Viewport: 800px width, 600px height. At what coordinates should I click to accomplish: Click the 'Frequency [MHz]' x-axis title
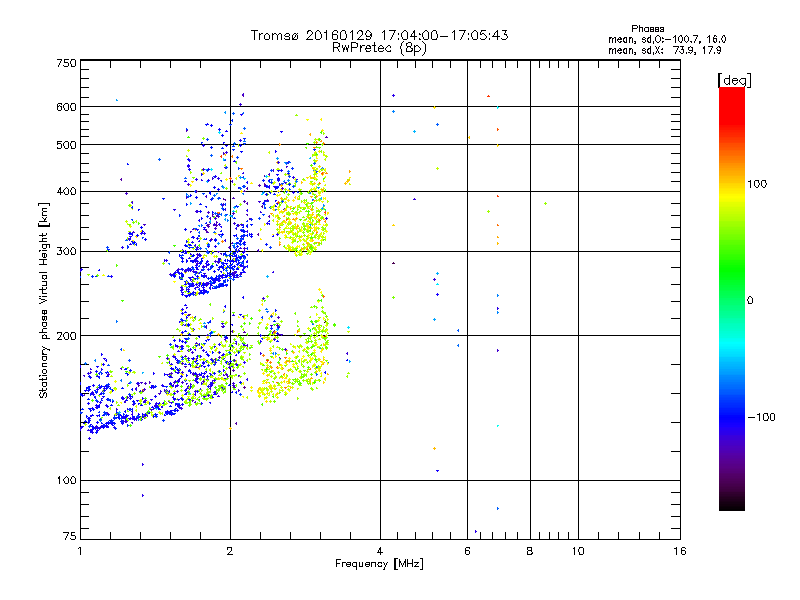point(379,564)
